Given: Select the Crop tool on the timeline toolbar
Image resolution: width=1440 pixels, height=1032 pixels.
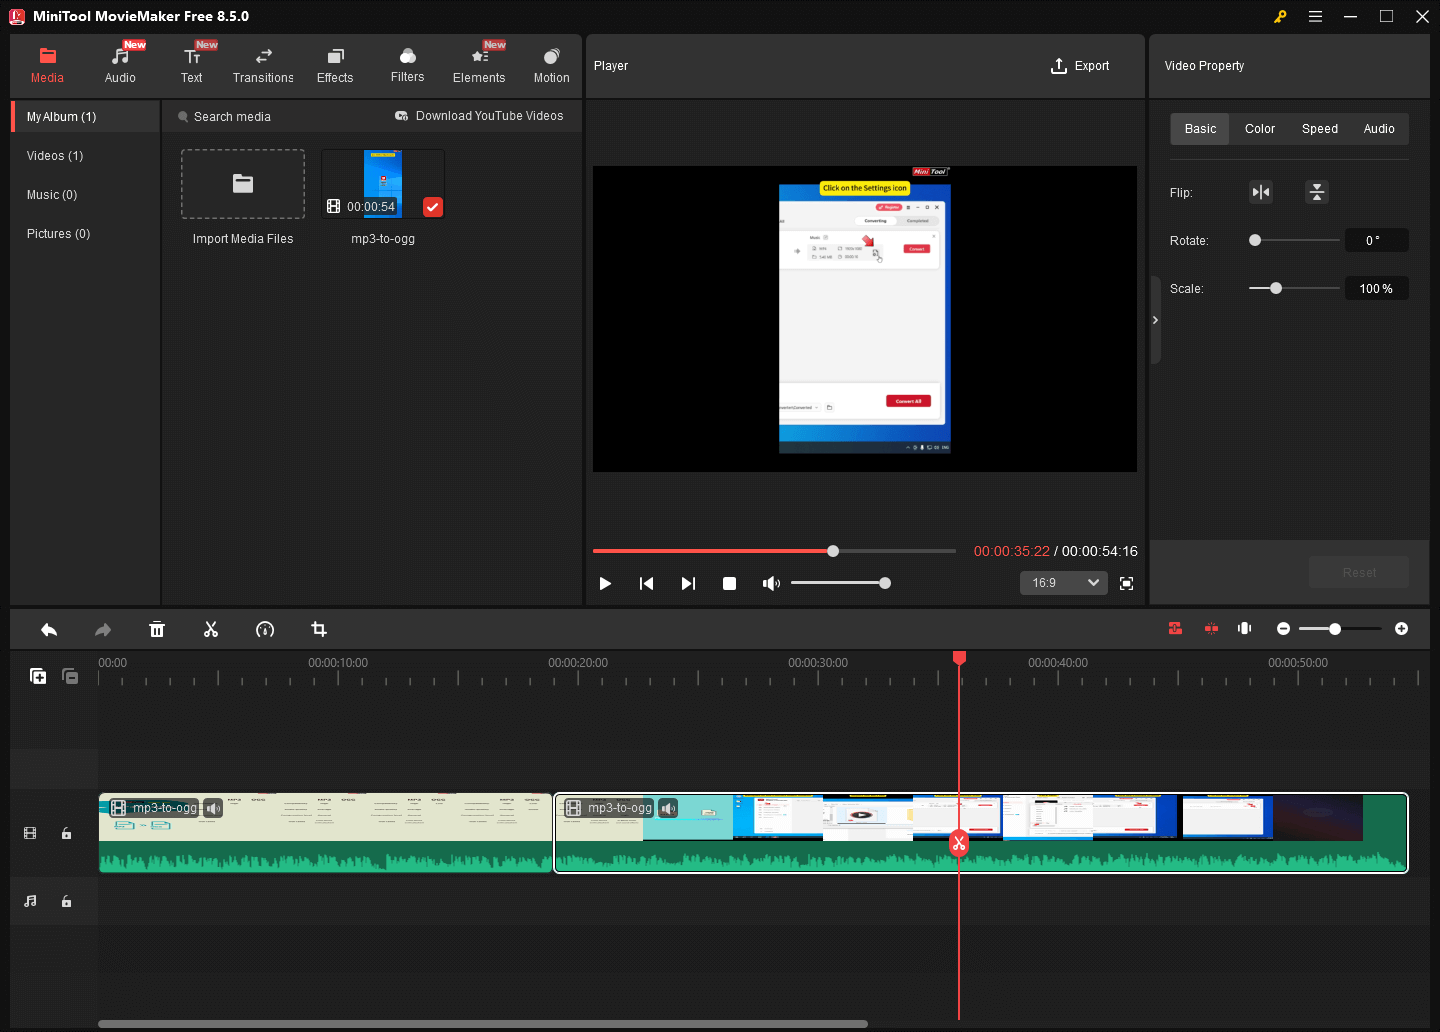Looking at the screenshot, I should point(318,629).
